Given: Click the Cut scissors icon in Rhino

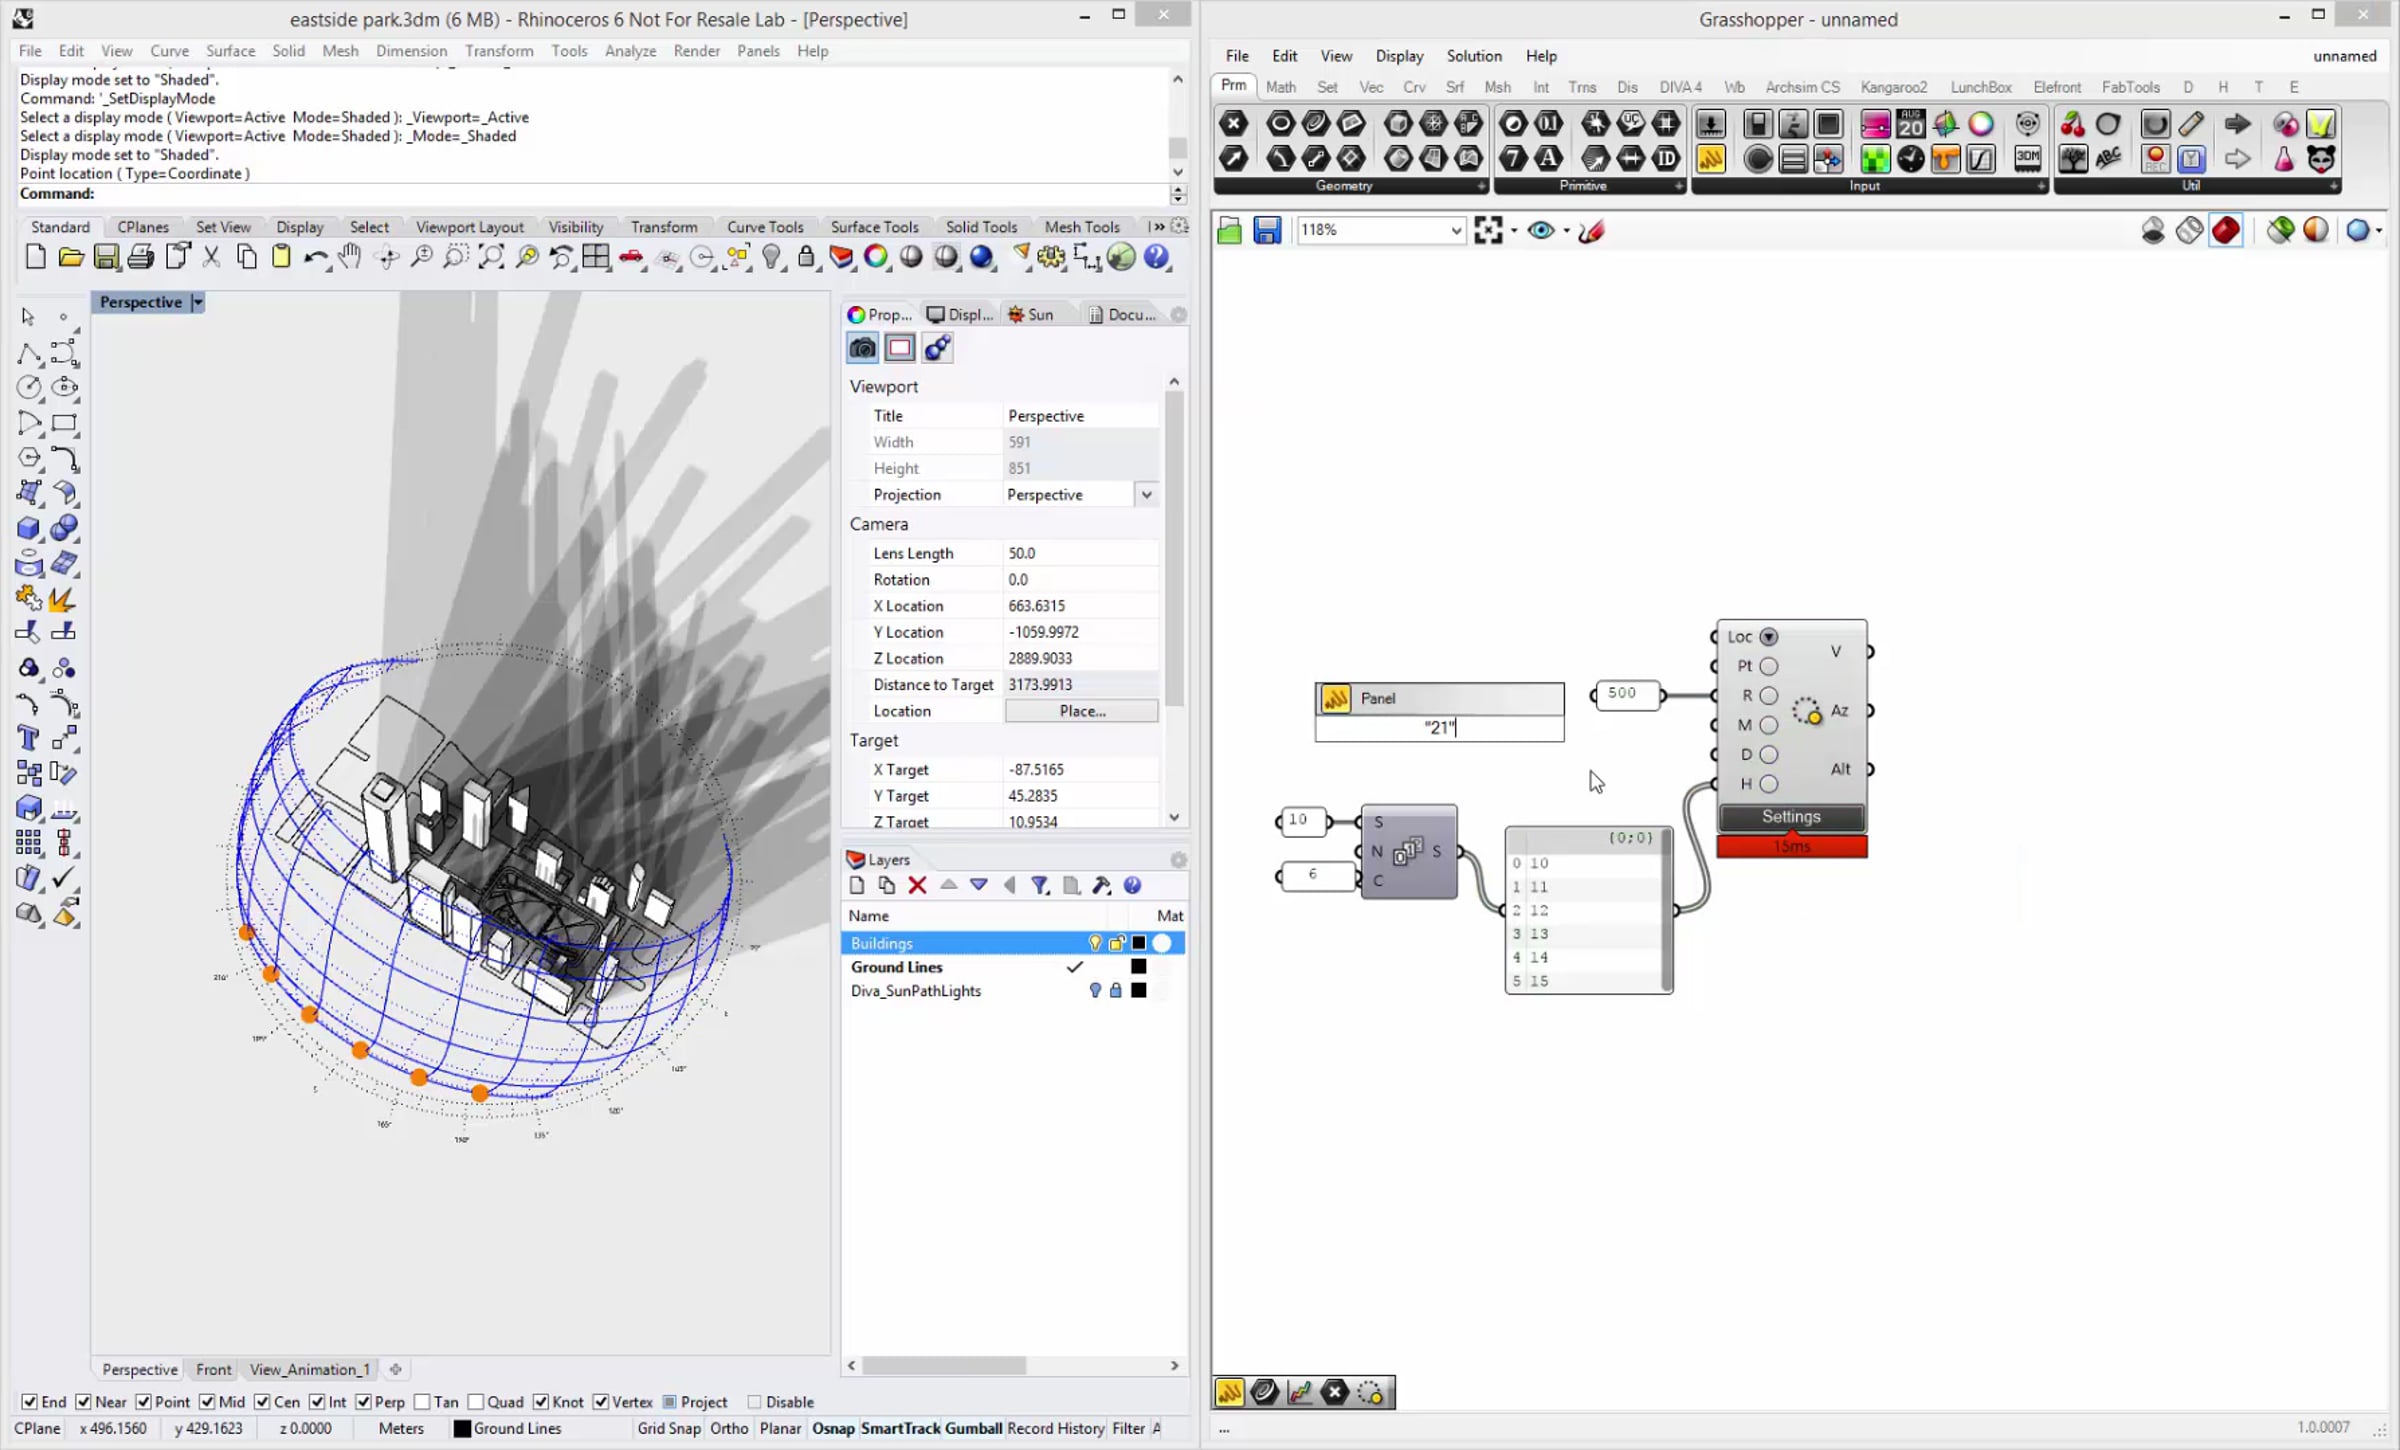Looking at the screenshot, I should click(211, 257).
